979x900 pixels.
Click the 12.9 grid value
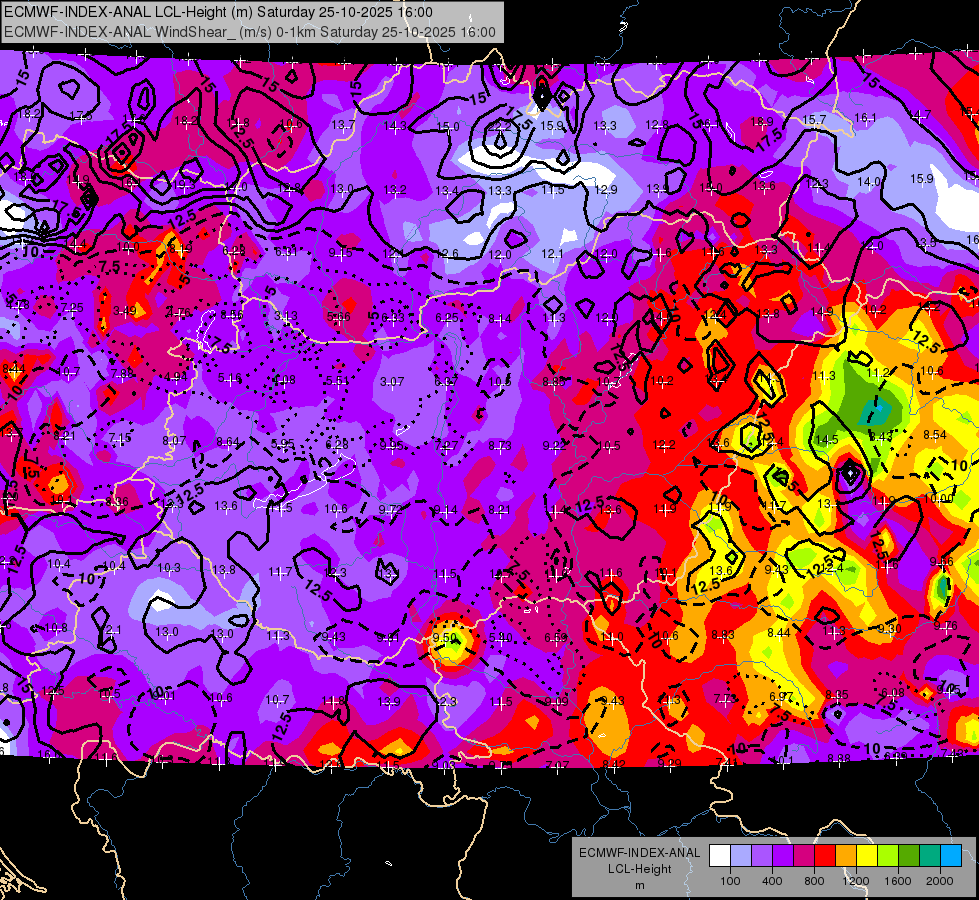(x=606, y=189)
